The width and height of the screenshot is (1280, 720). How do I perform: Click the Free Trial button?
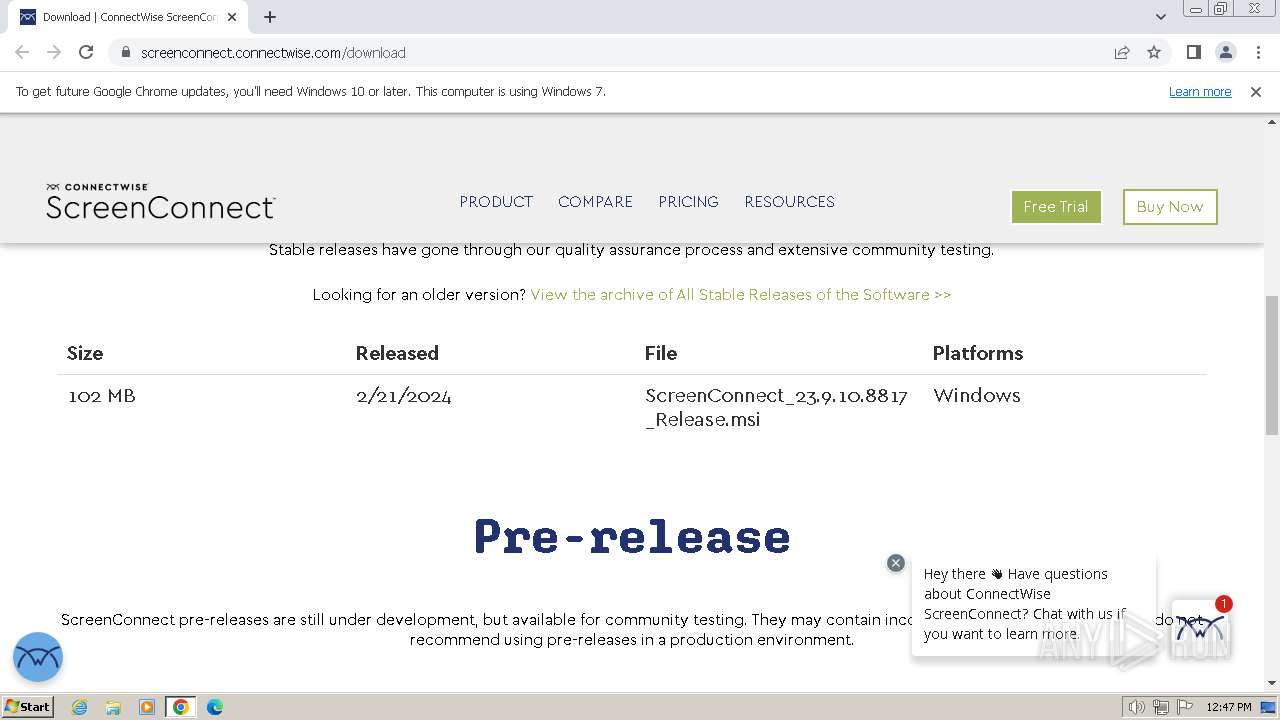tap(1056, 207)
